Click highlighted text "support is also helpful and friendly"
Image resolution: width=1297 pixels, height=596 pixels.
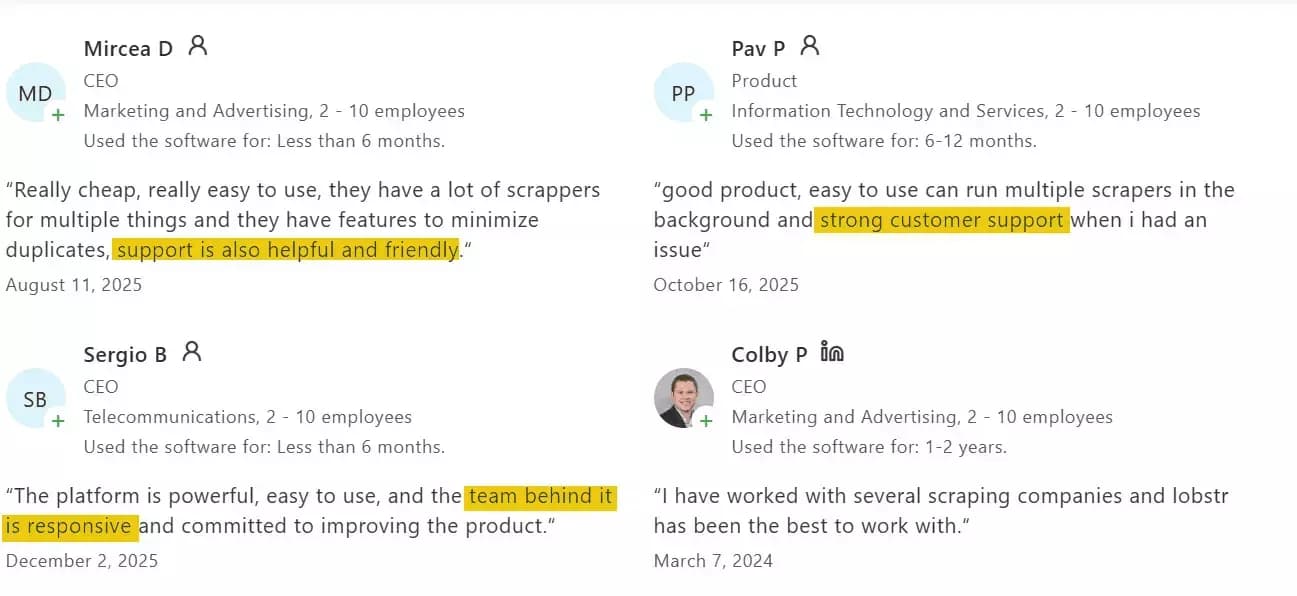[x=286, y=250]
